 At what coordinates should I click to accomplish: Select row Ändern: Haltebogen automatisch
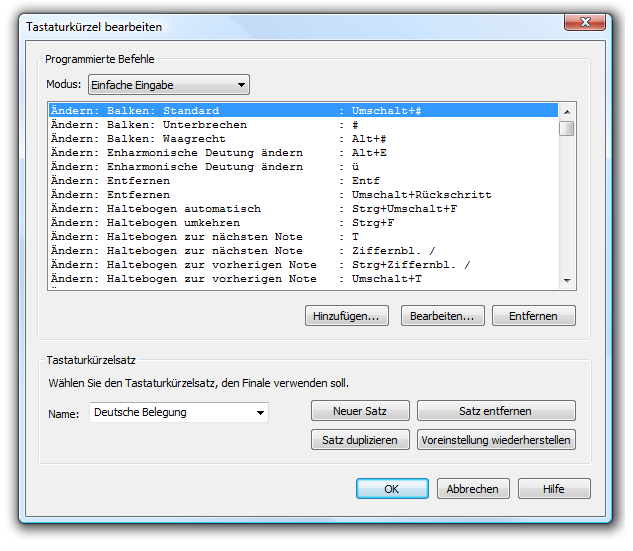click(x=304, y=209)
